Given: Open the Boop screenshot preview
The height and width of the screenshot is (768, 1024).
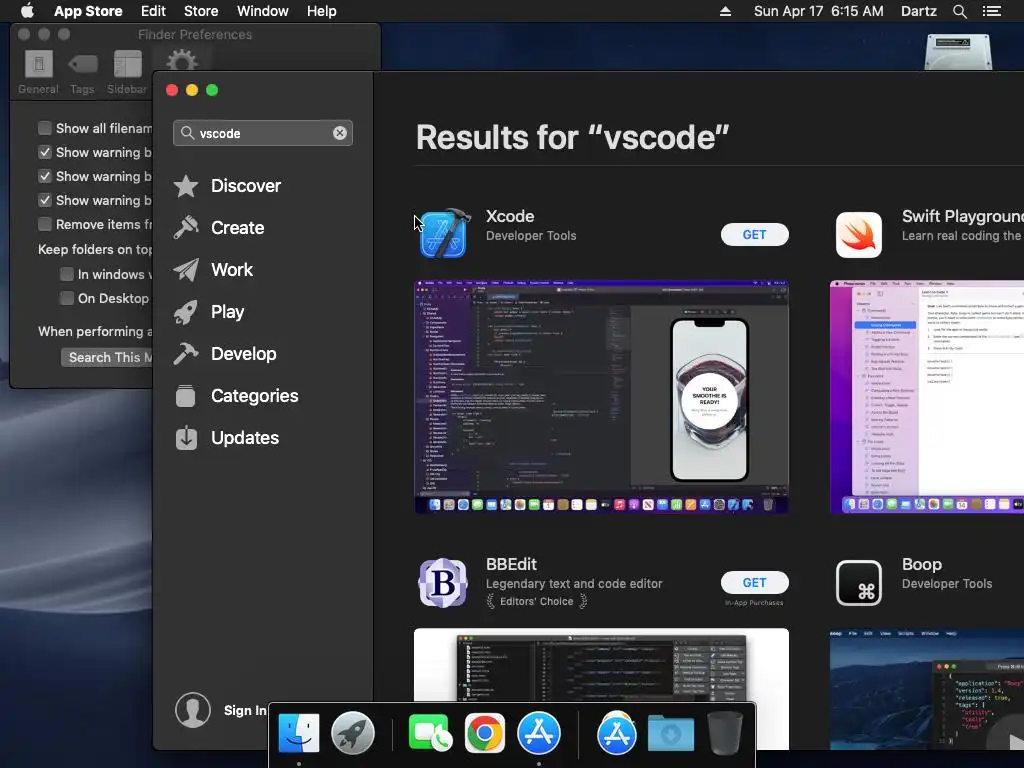Looking at the screenshot, I should coord(927,689).
